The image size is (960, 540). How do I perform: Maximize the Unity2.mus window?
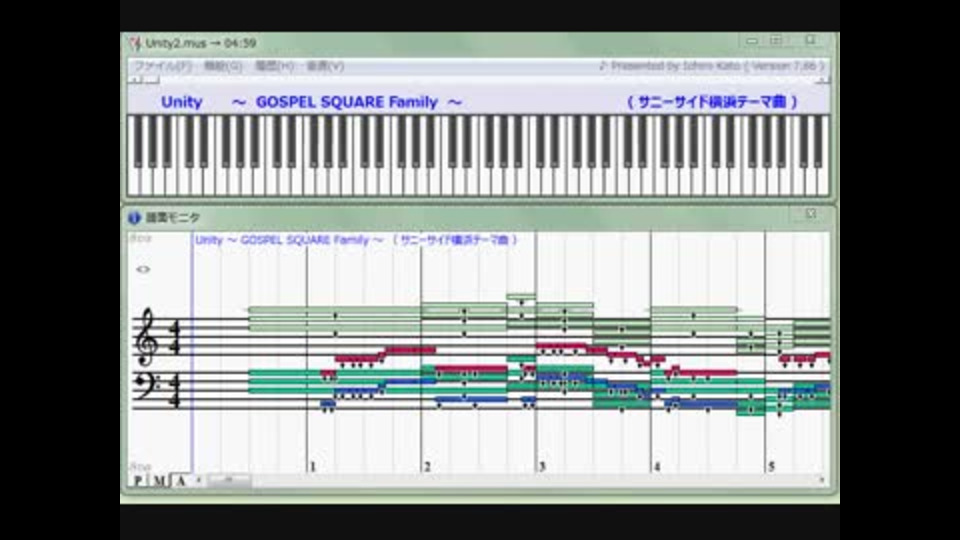[776, 40]
